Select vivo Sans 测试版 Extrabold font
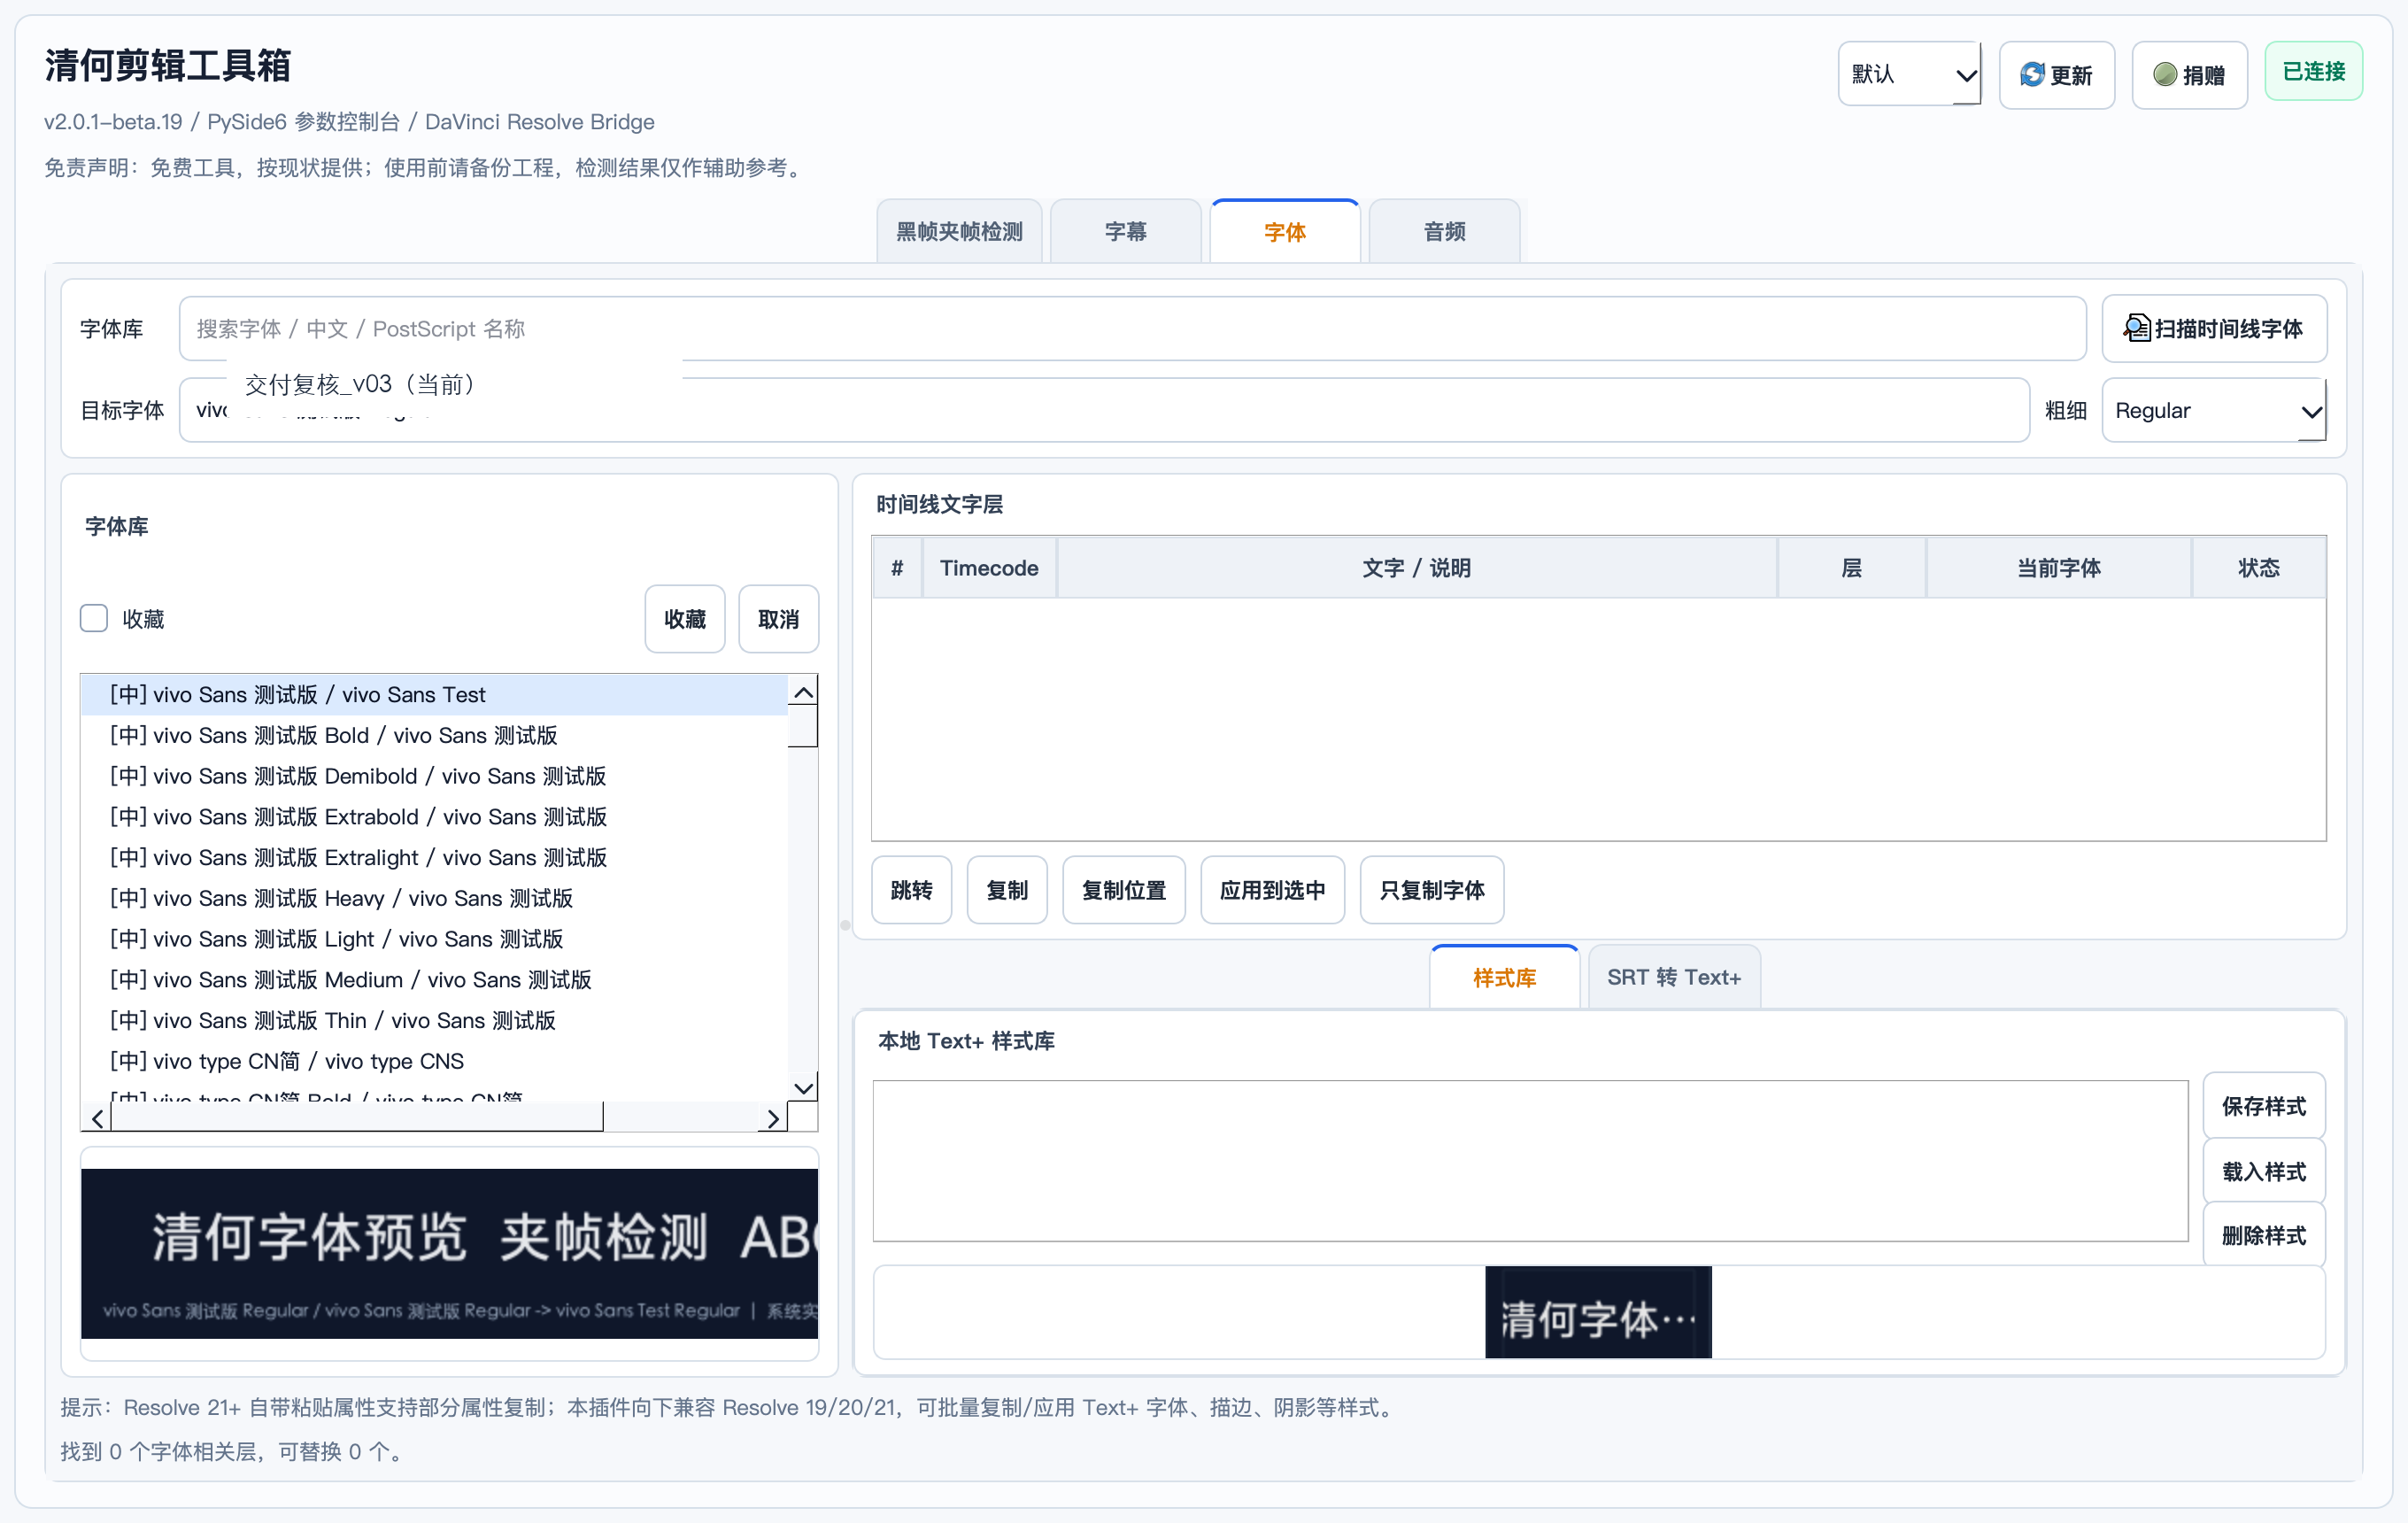Viewport: 2408px width, 1523px height. tap(434, 817)
